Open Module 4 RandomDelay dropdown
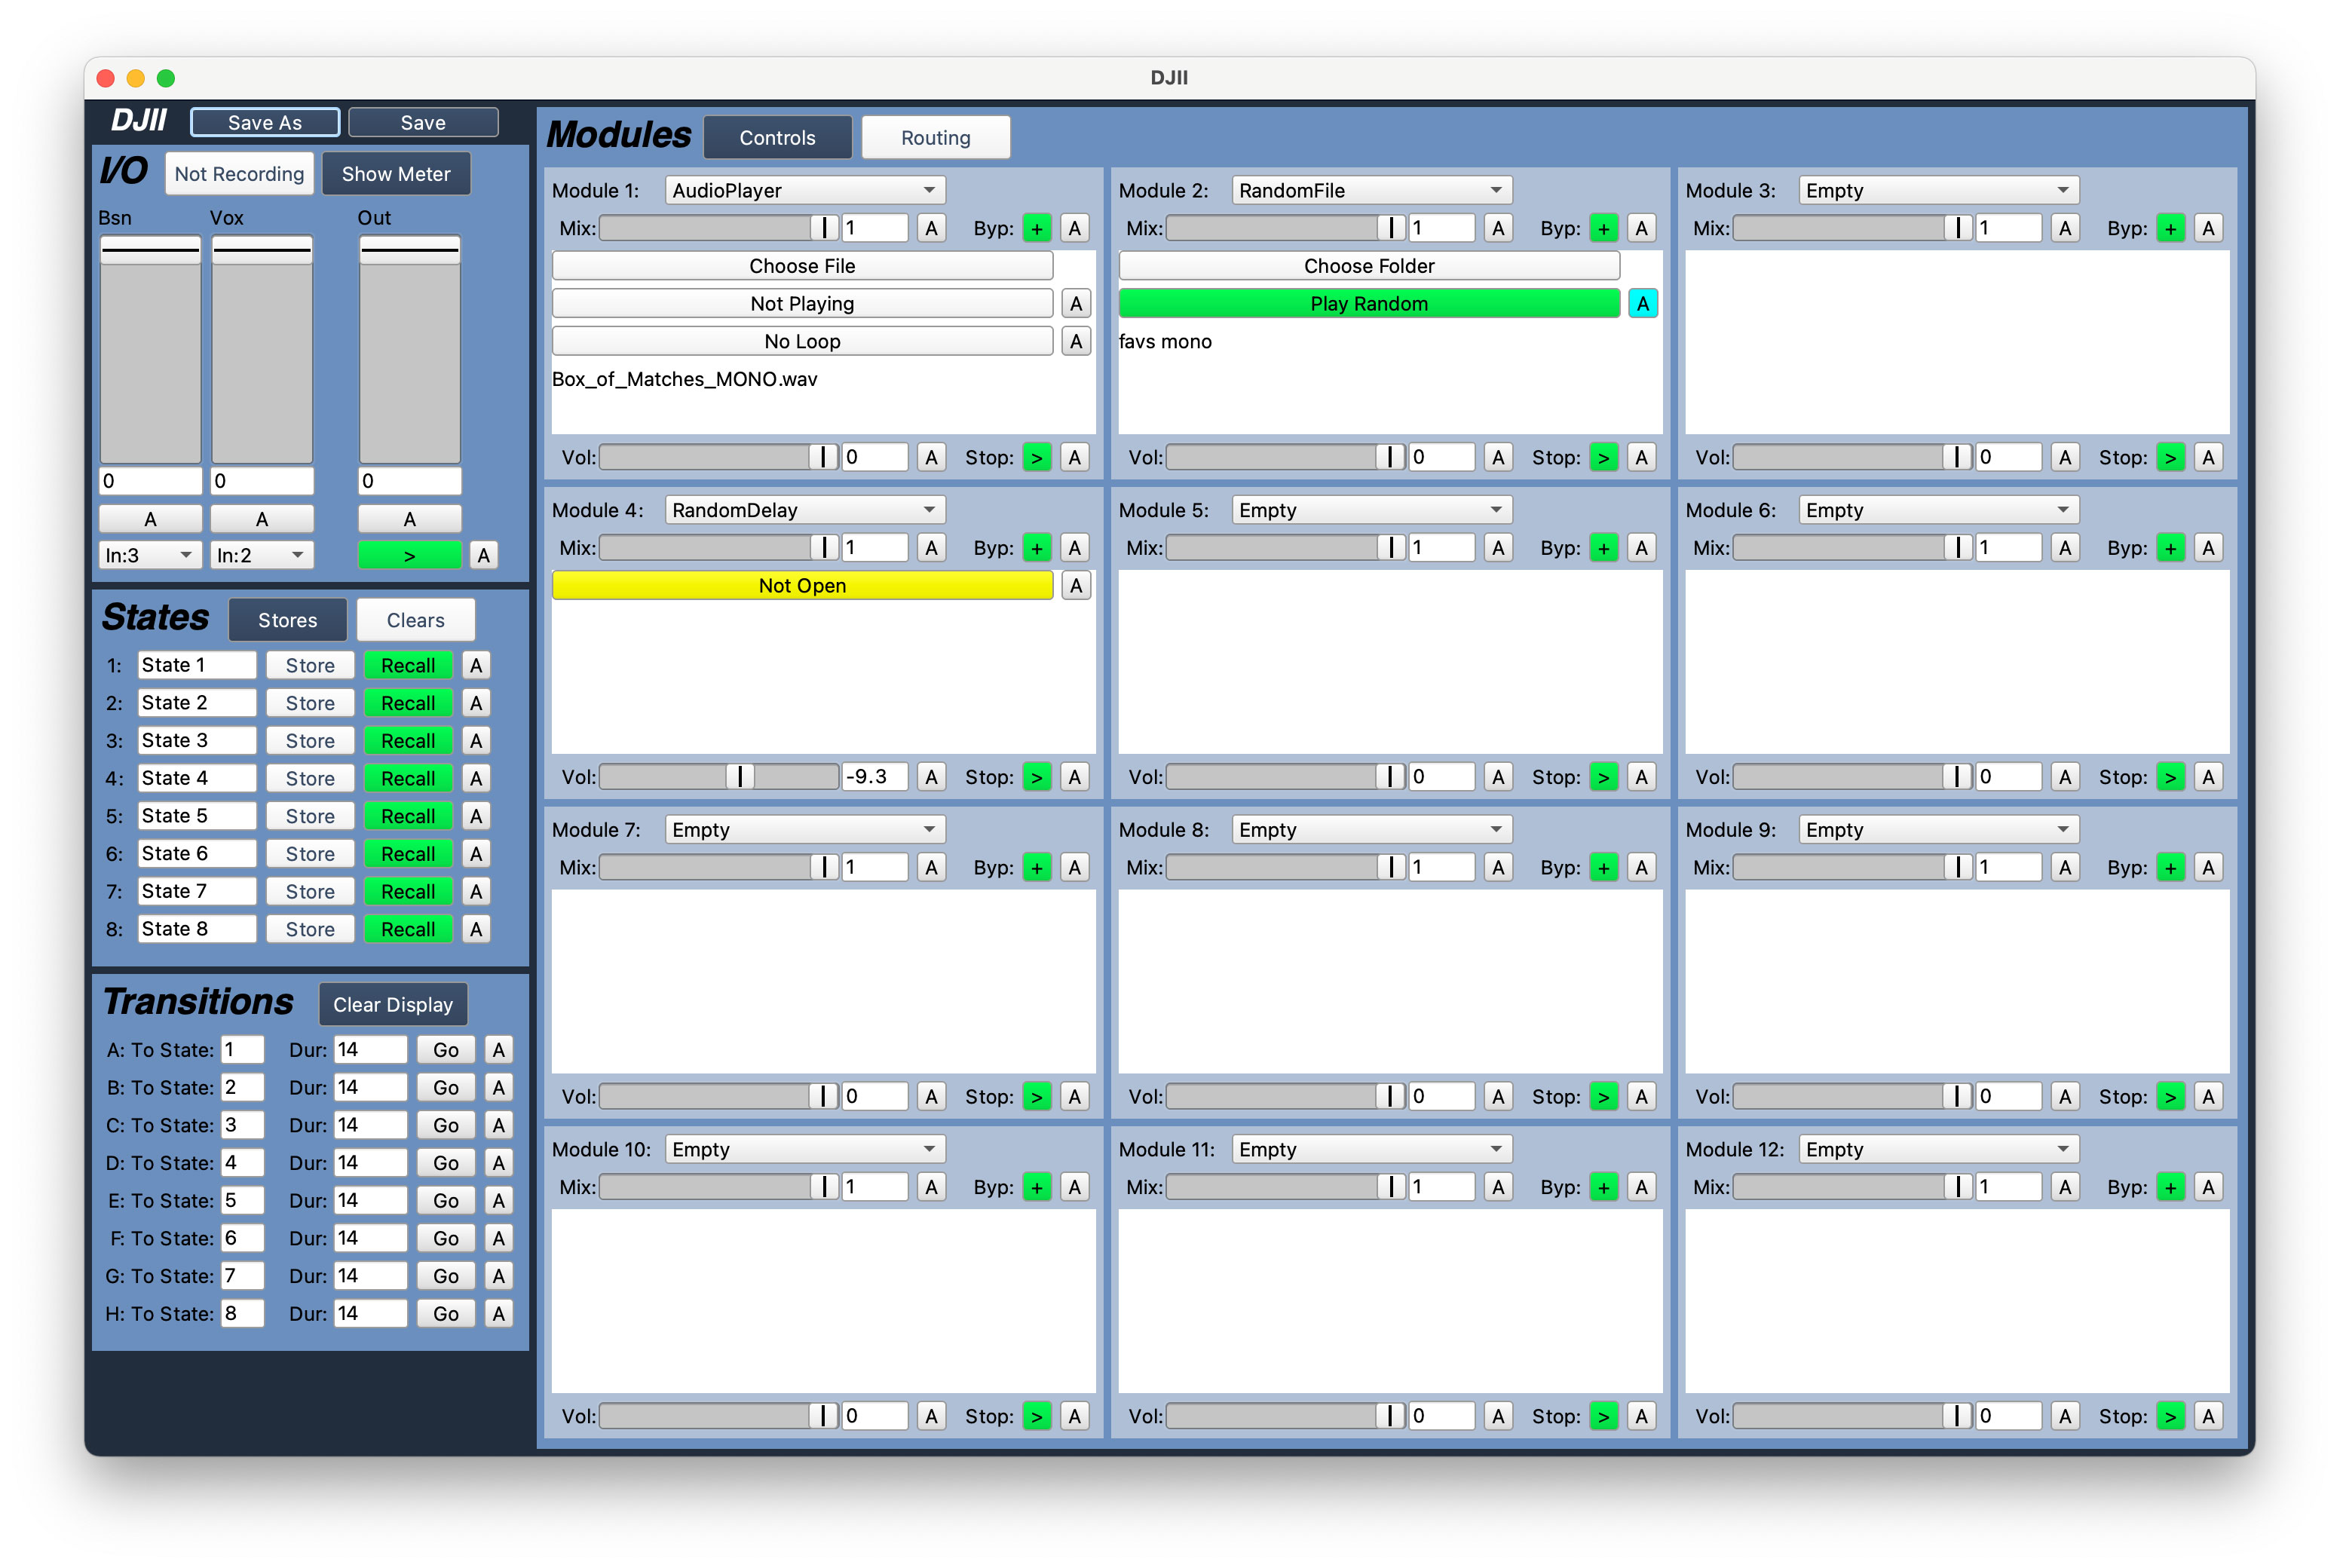Viewport: 2340px width, 1568px height. tap(805, 510)
